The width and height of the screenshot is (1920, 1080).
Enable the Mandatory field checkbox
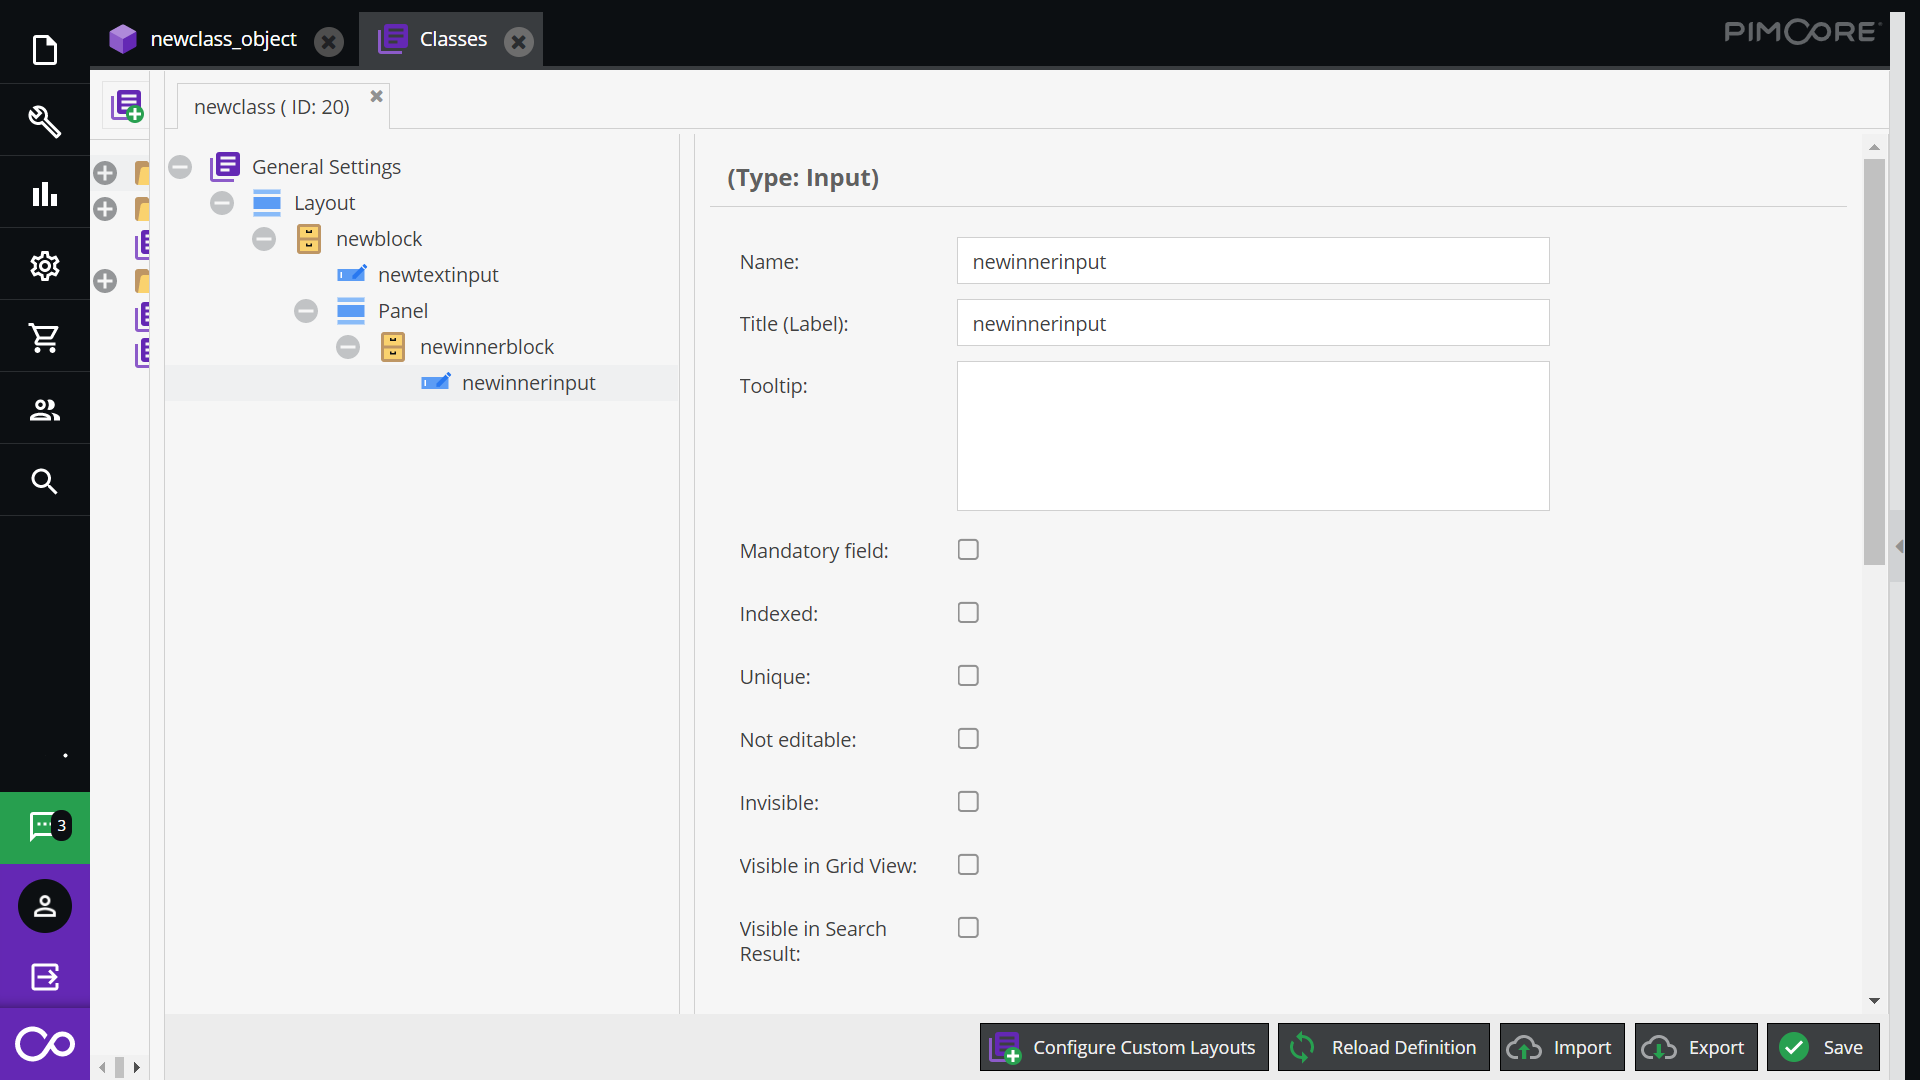967,549
